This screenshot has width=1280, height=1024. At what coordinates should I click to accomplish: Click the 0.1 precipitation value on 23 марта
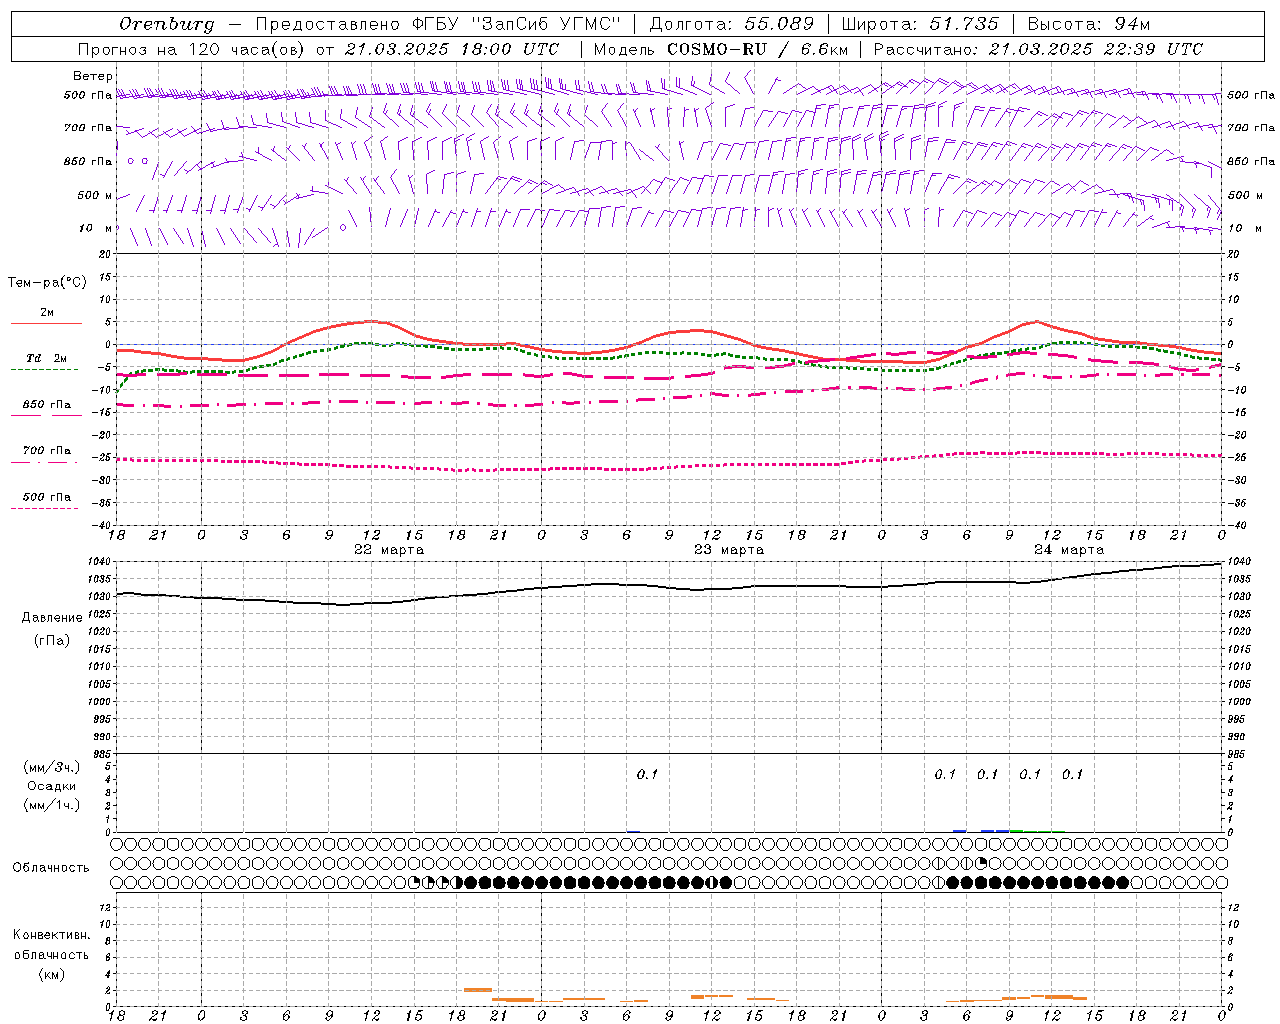[647, 774]
